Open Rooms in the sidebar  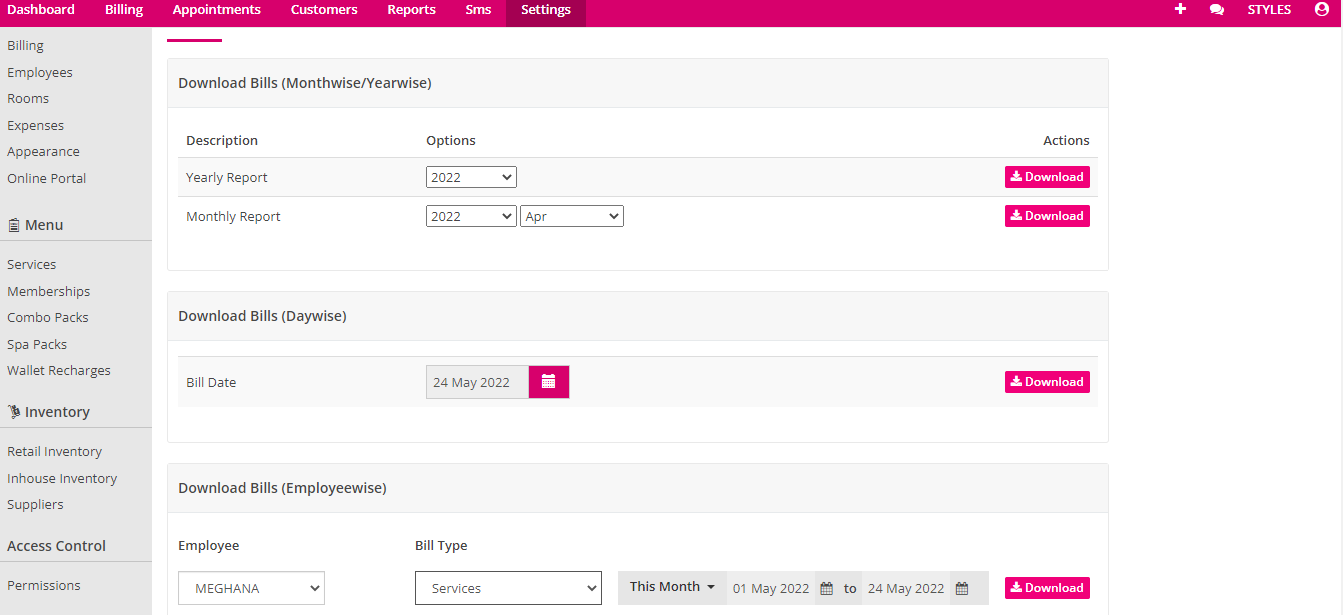pos(28,98)
